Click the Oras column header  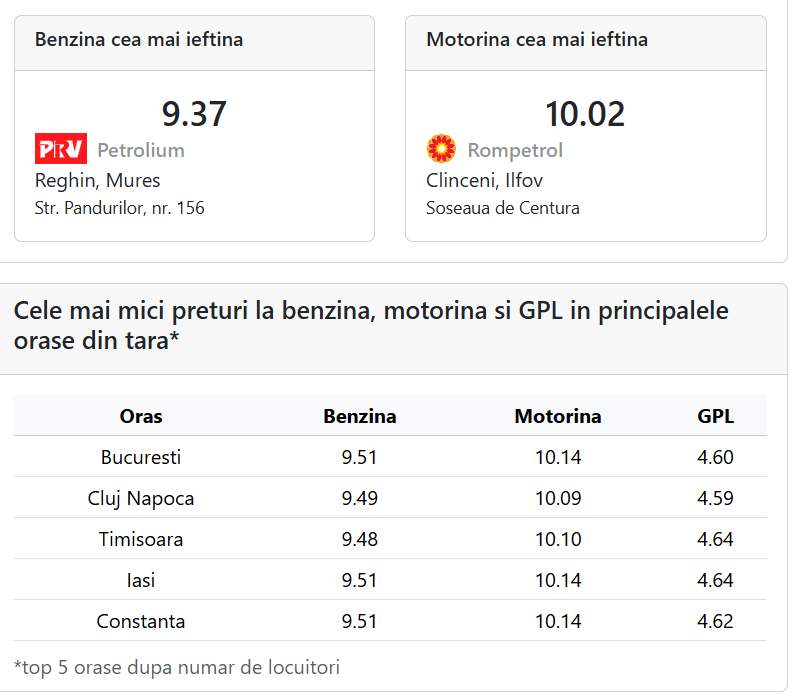(x=141, y=416)
